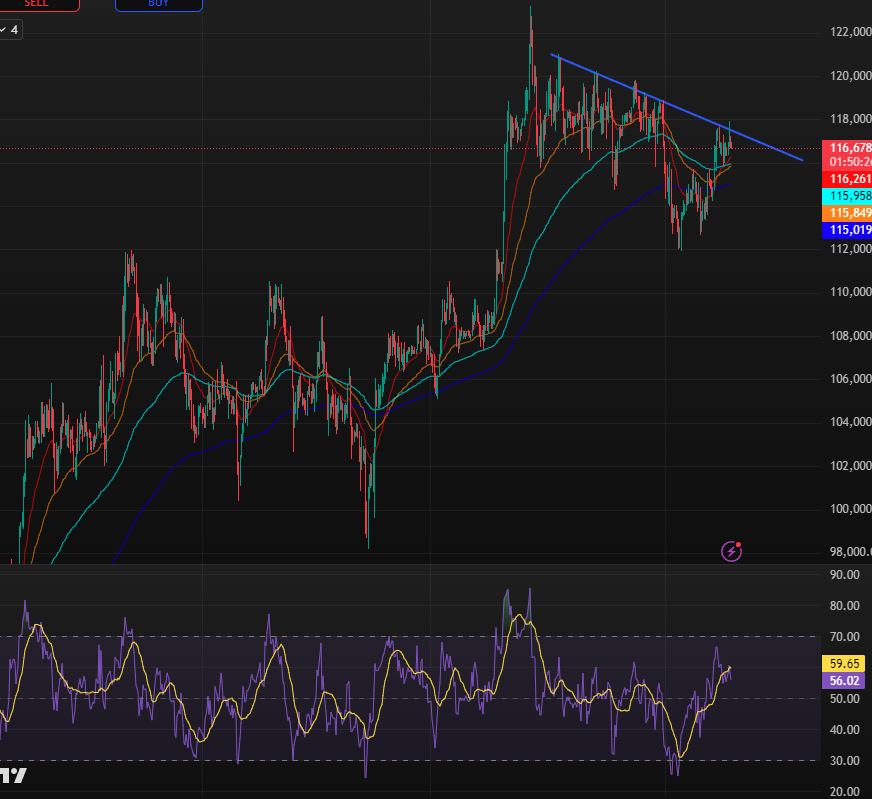Image resolution: width=872 pixels, height=799 pixels.
Task: Click the 102,000 price axis label
Action: click(x=850, y=466)
